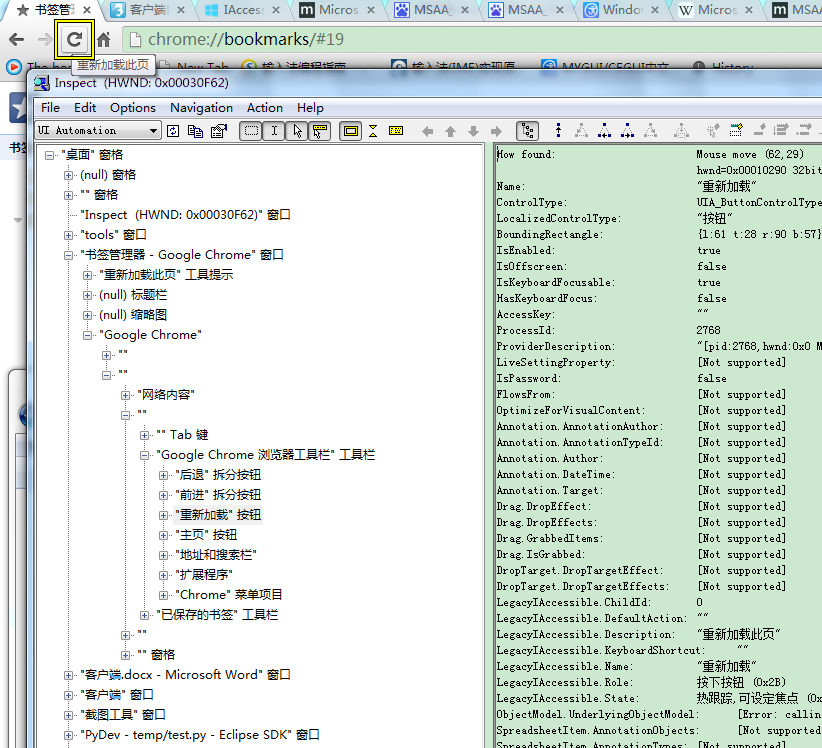Viewport: 822px width, 748px height.
Task: Click the gray left navigation arrow in Inspect
Action: point(428,132)
